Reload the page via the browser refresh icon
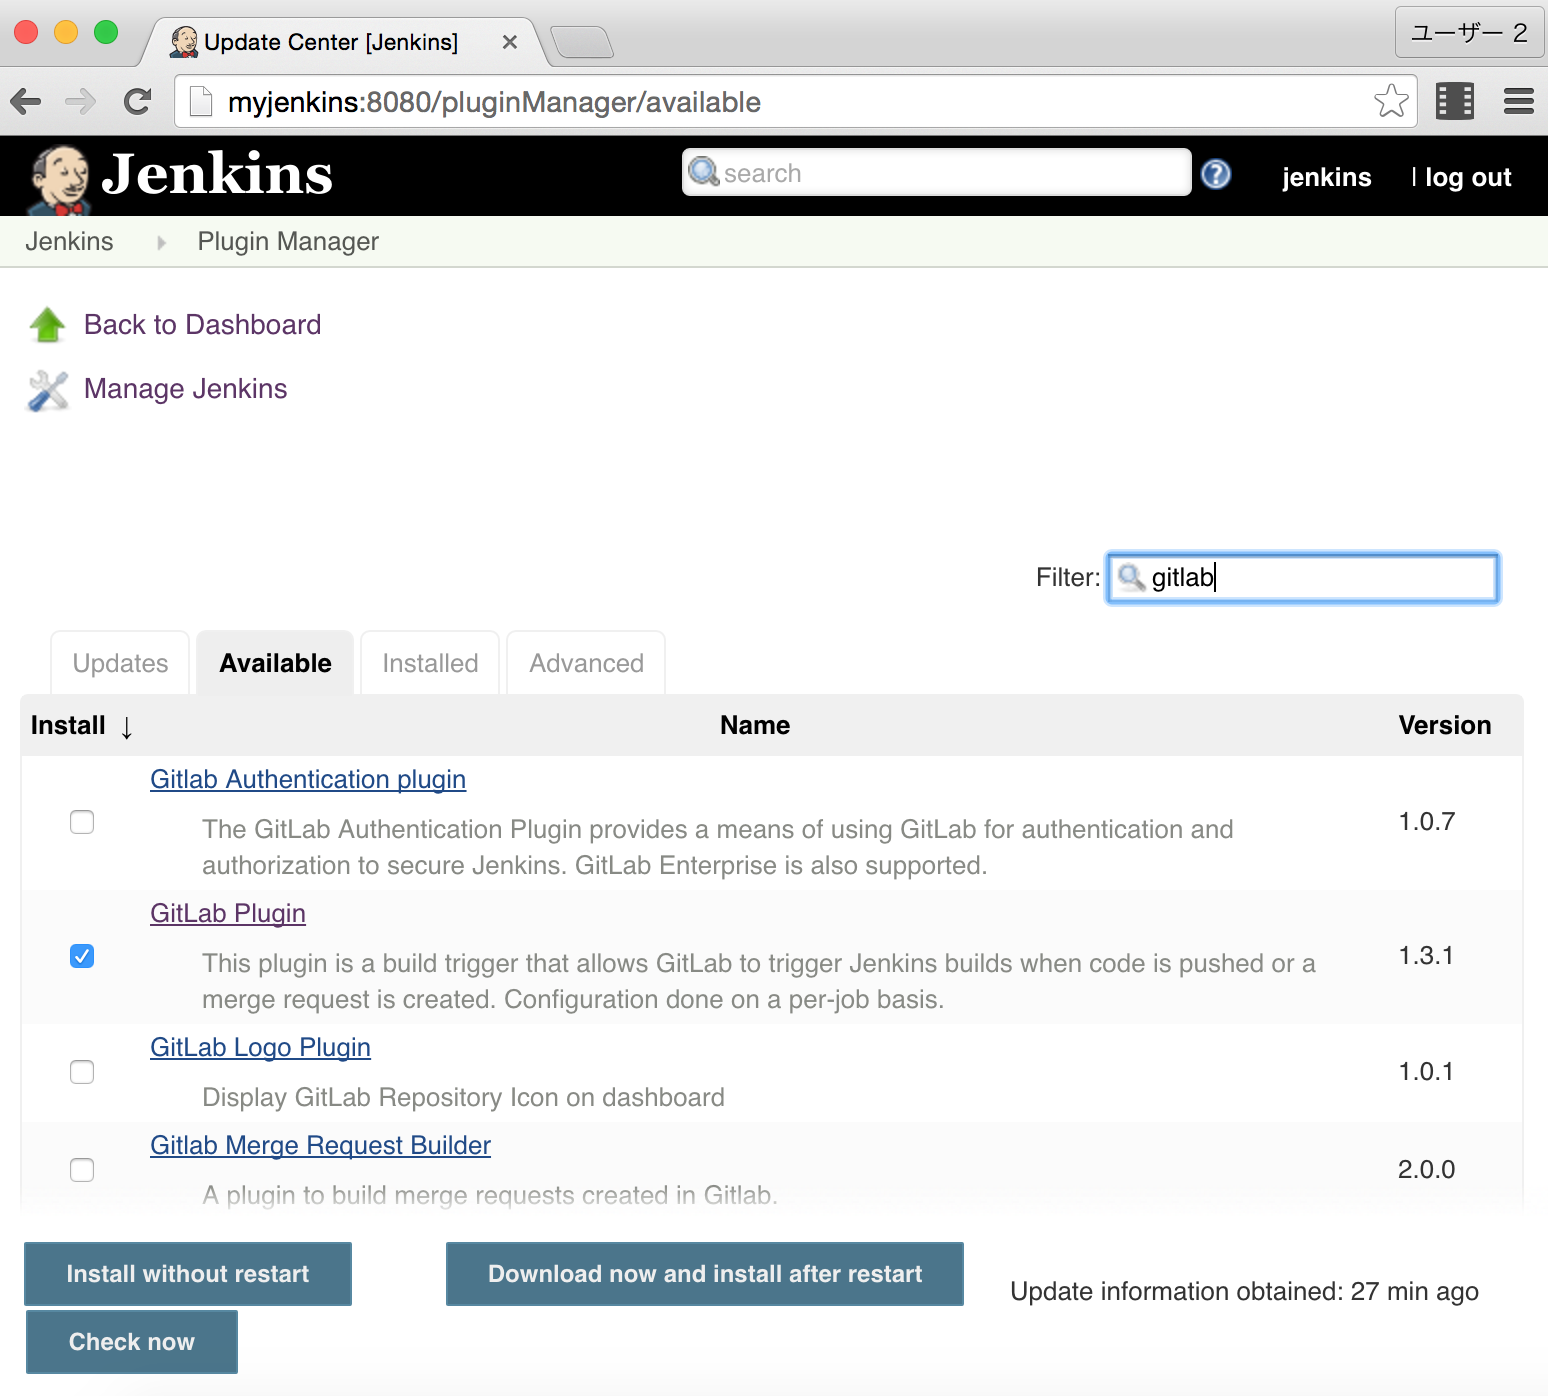This screenshot has height=1396, width=1548. (x=136, y=101)
